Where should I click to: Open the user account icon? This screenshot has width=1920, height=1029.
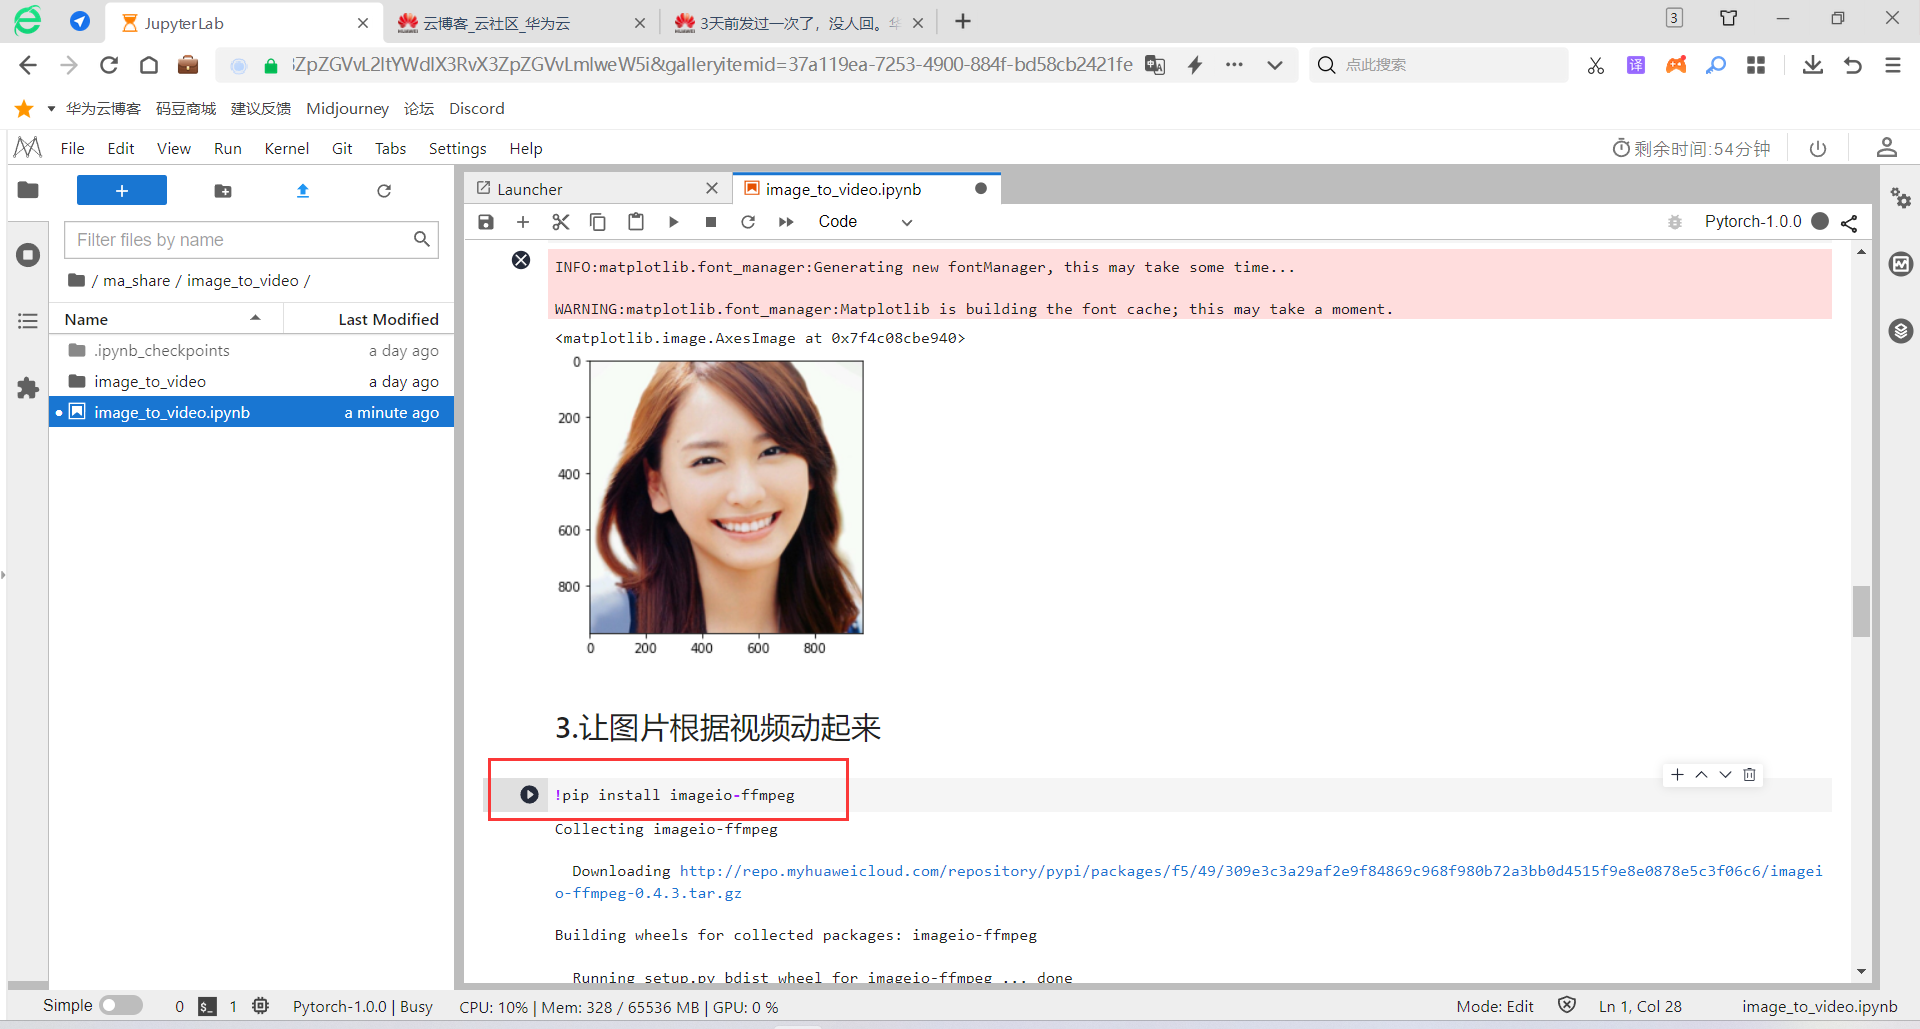point(1887,148)
